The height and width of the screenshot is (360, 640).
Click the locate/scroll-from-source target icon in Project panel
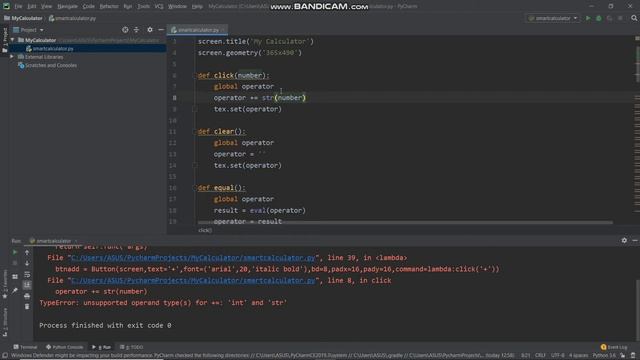[125, 30]
